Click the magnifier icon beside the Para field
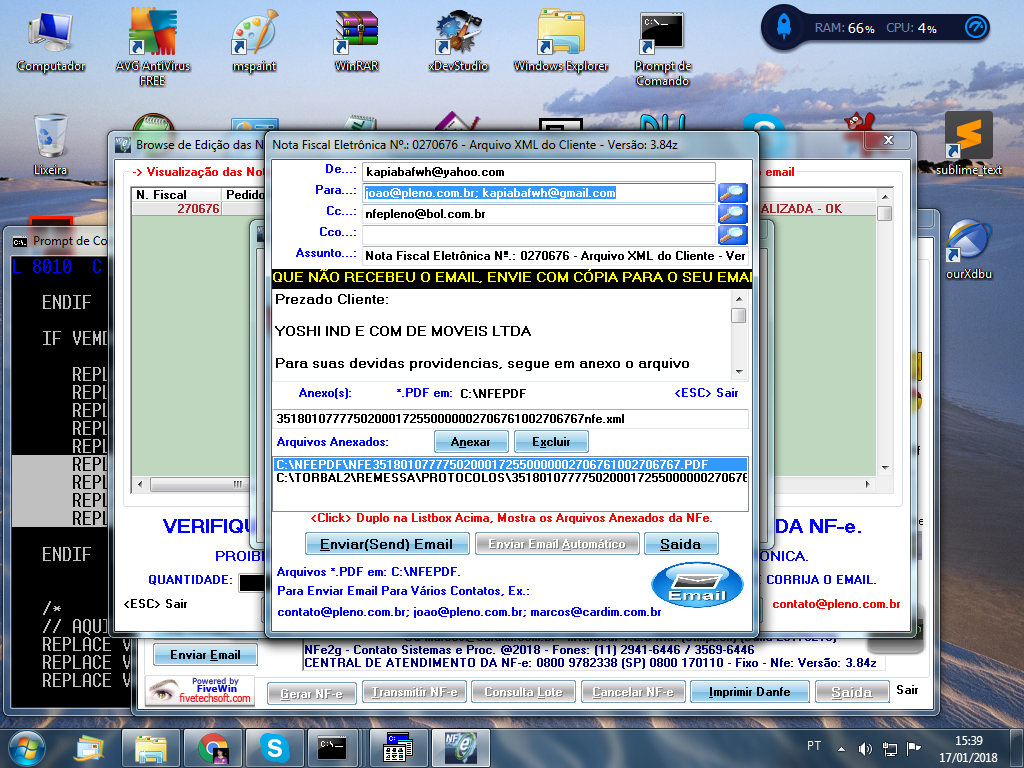Image resolution: width=1024 pixels, height=768 pixels. click(x=732, y=193)
